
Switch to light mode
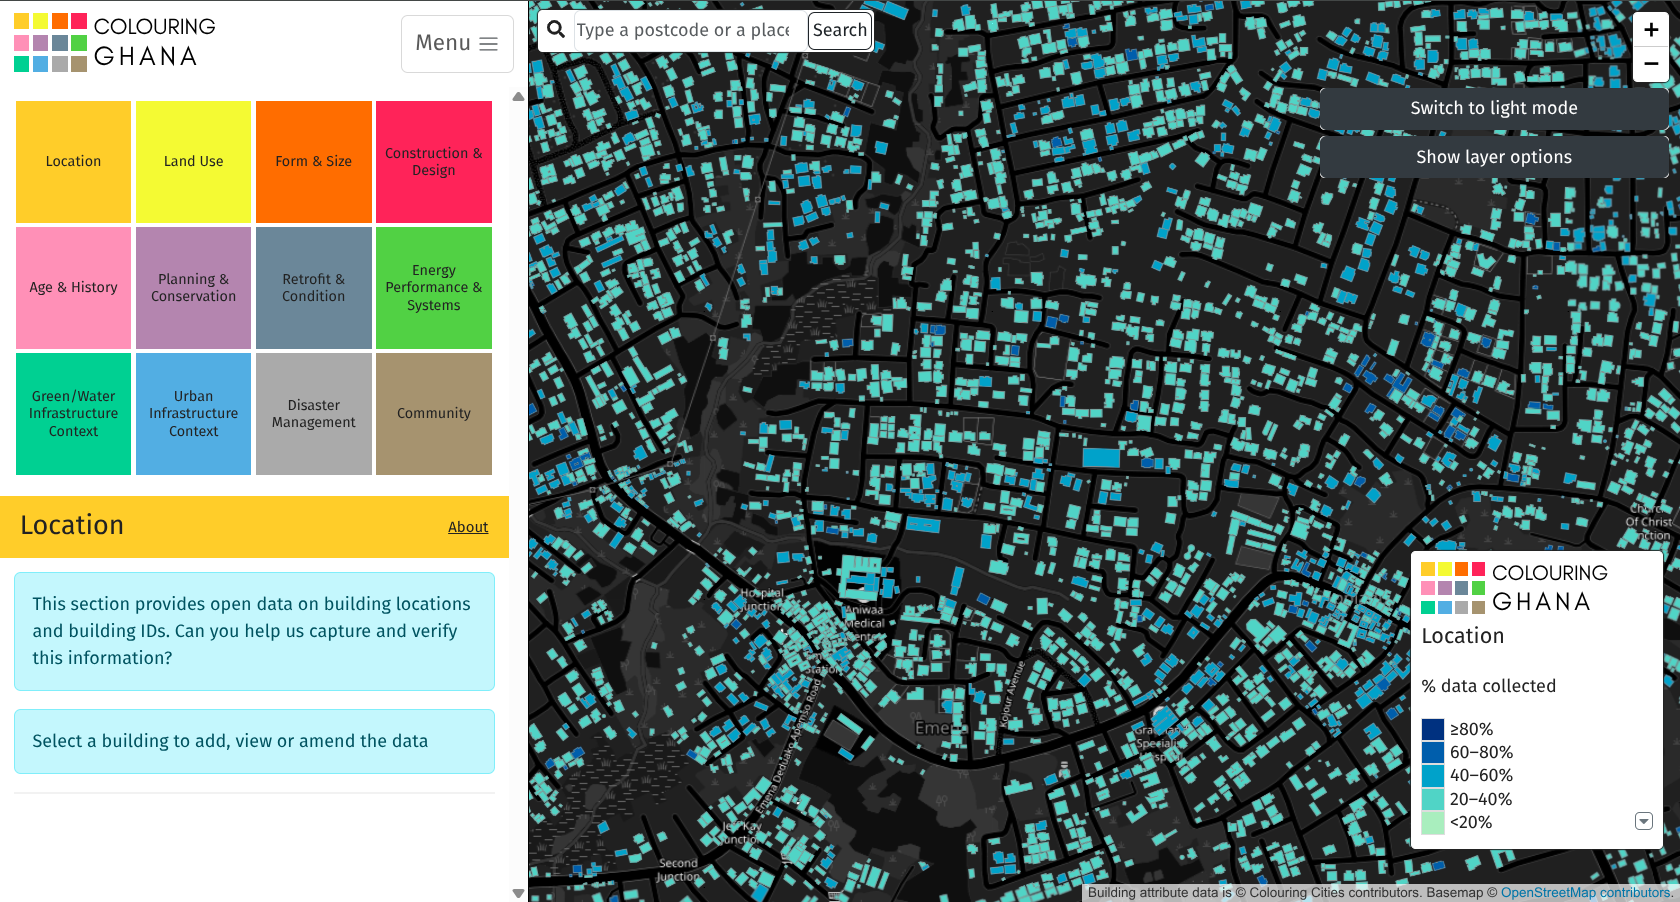1494,108
